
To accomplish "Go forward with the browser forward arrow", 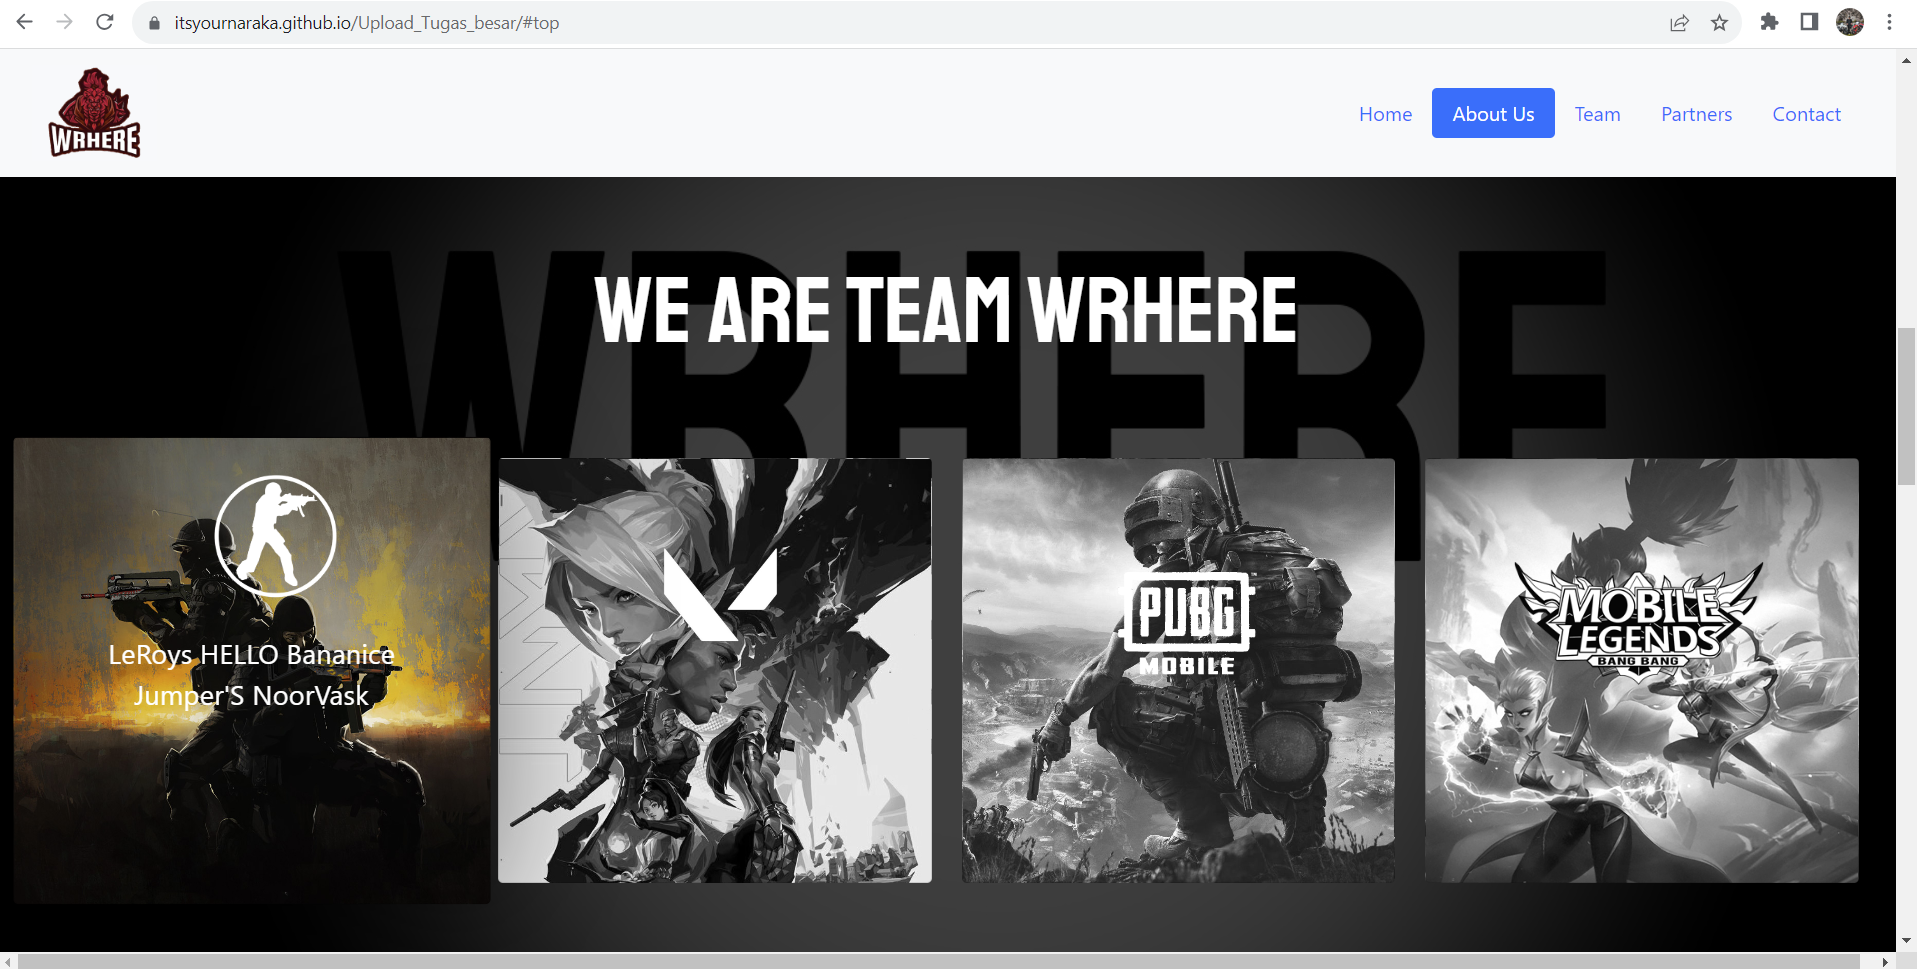I will tap(65, 22).
